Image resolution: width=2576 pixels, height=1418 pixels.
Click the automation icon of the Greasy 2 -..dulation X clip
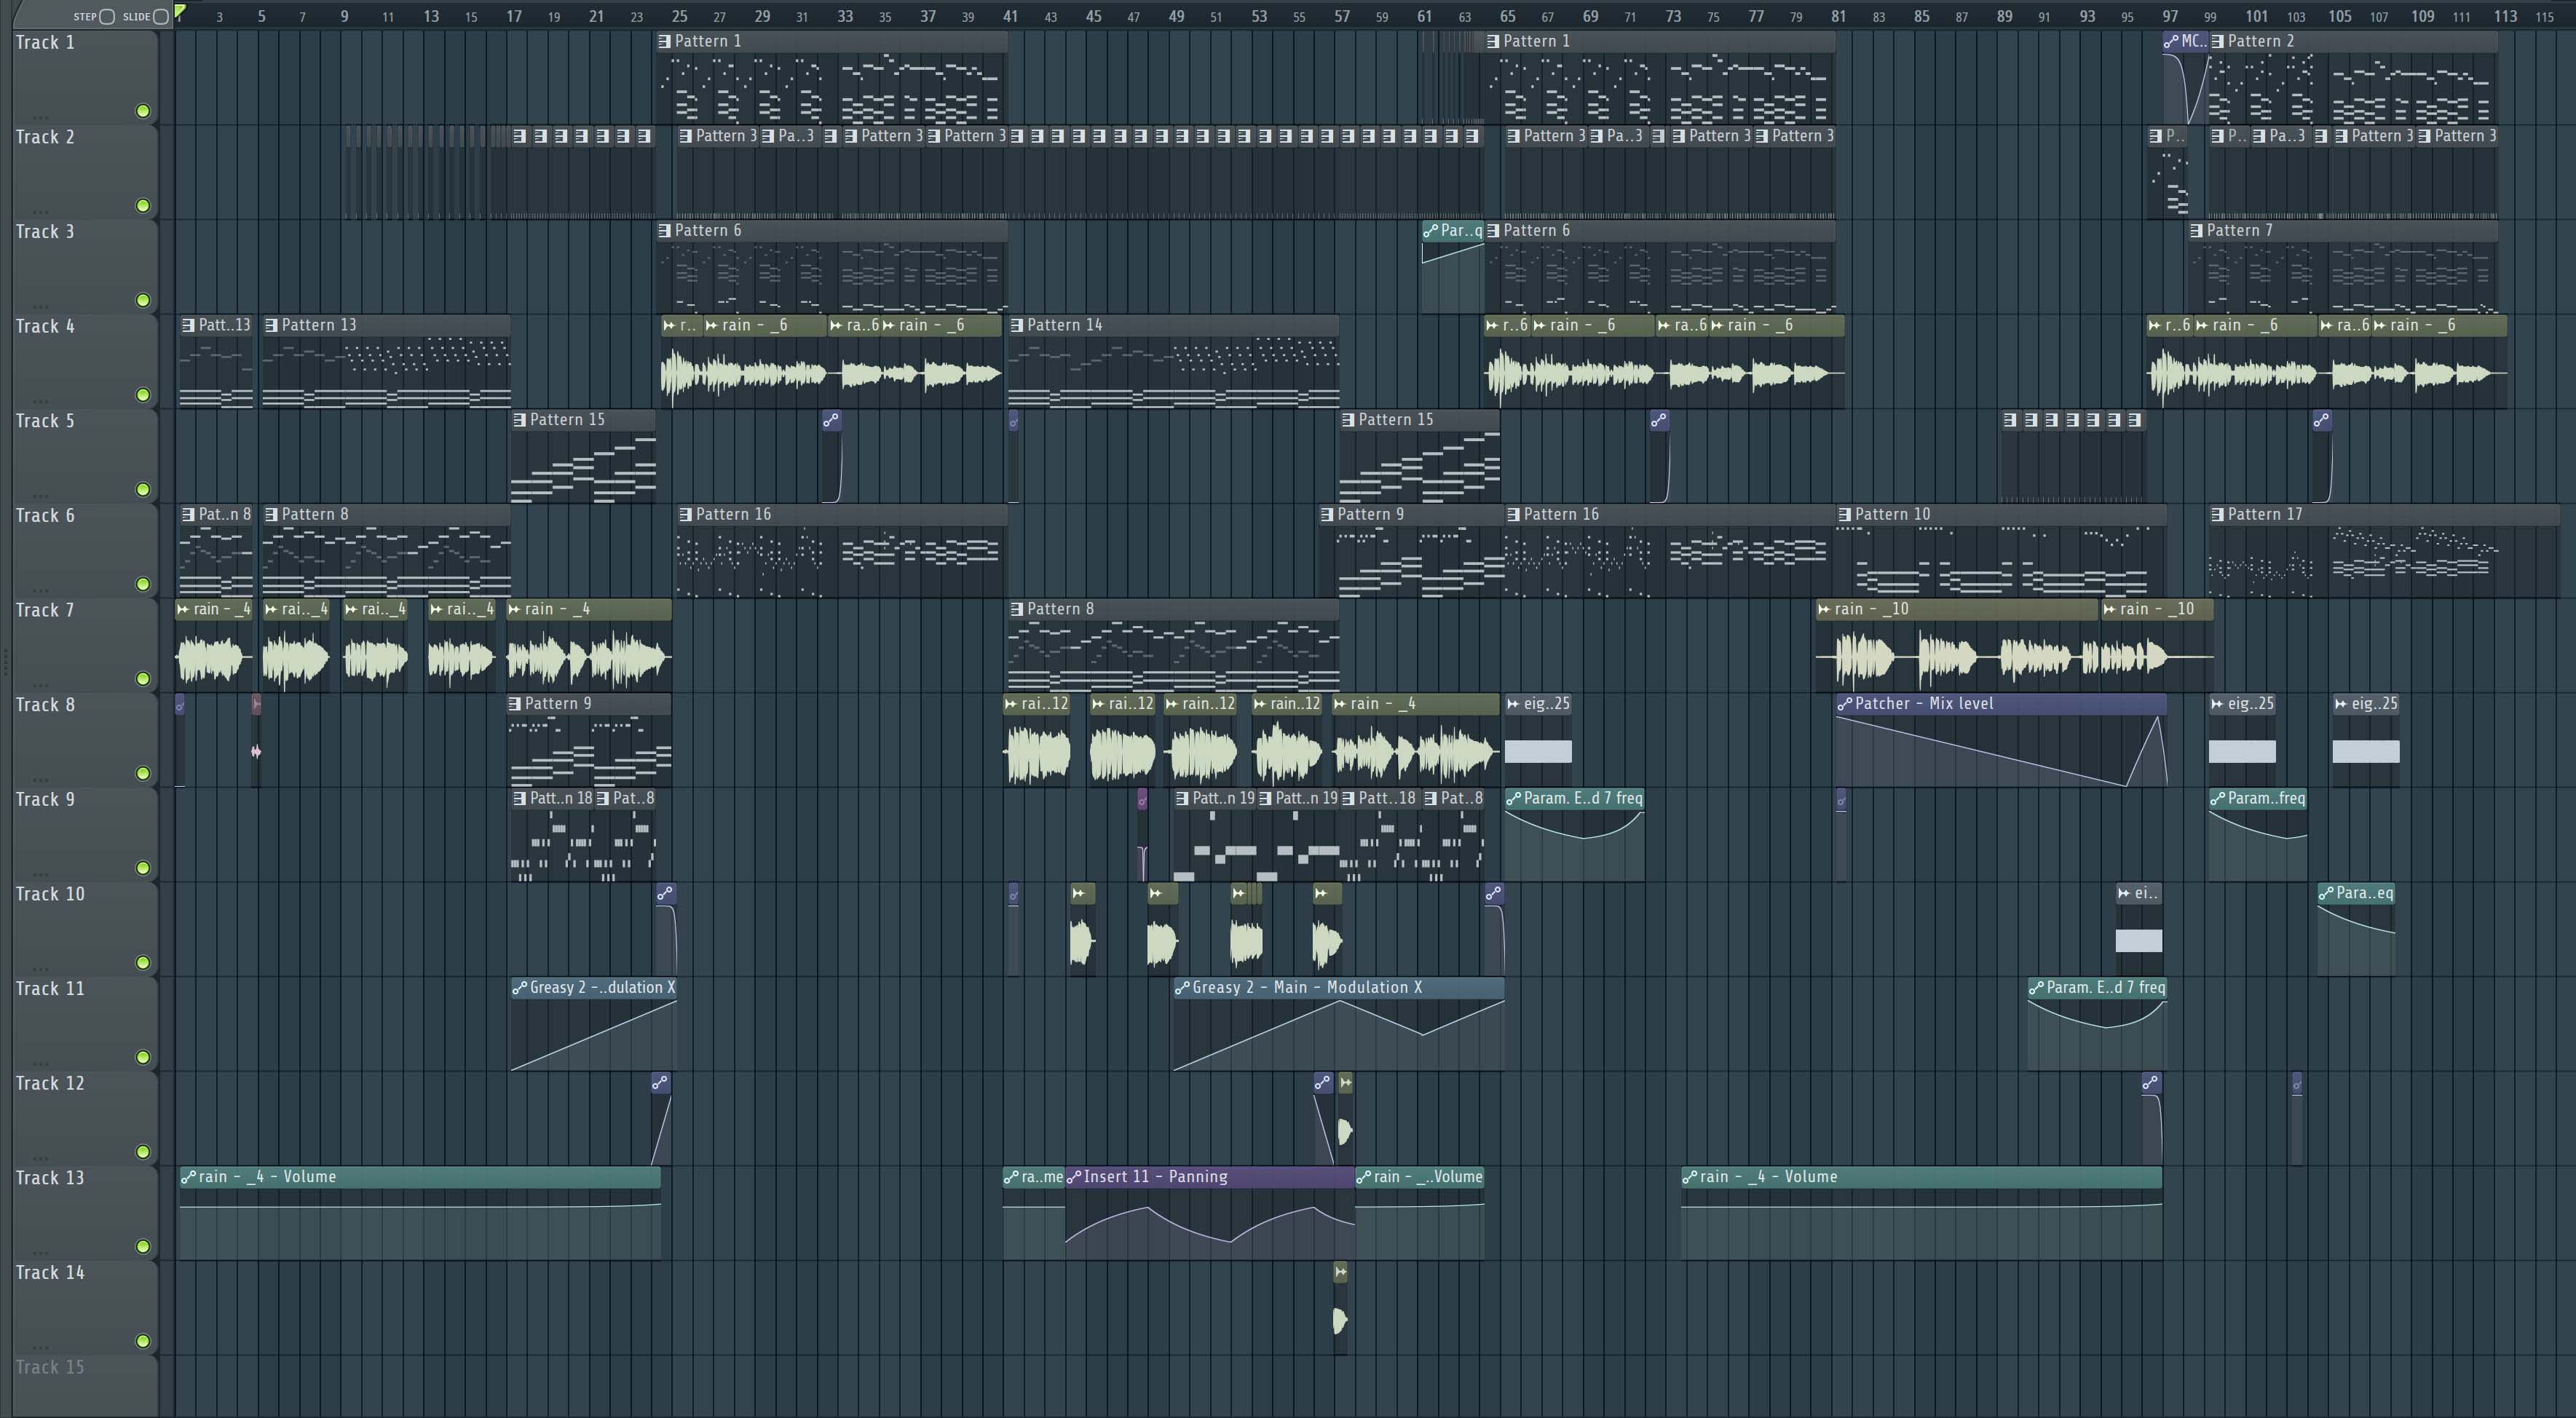(520, 987)
